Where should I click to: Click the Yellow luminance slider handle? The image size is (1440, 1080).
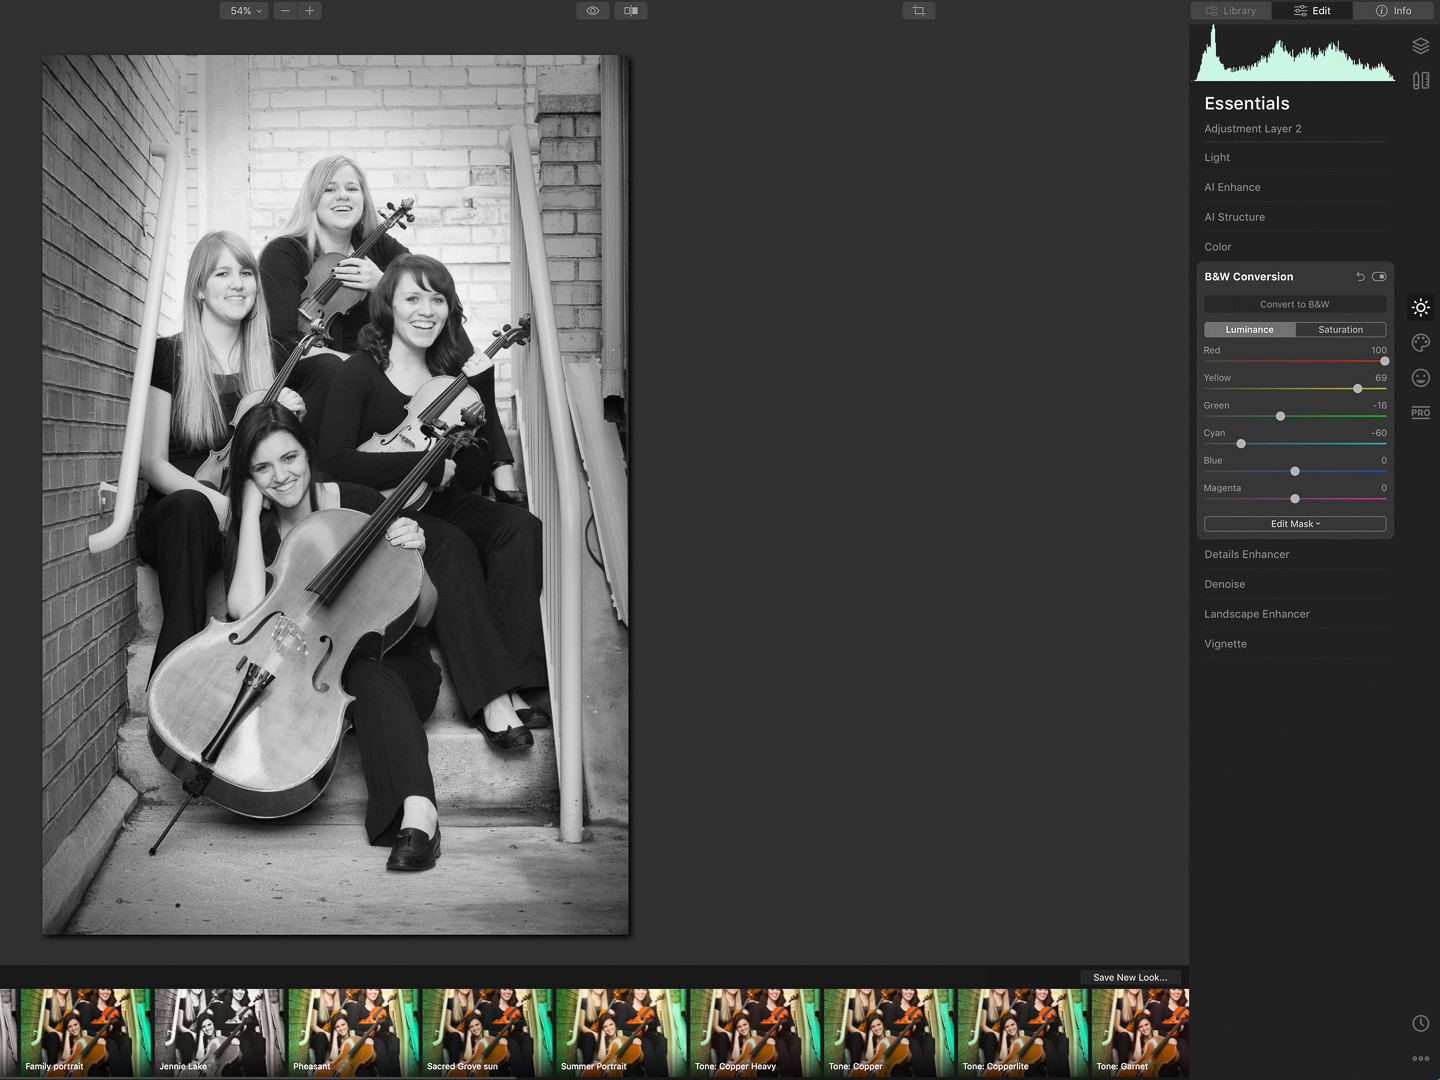[1357, 388]
